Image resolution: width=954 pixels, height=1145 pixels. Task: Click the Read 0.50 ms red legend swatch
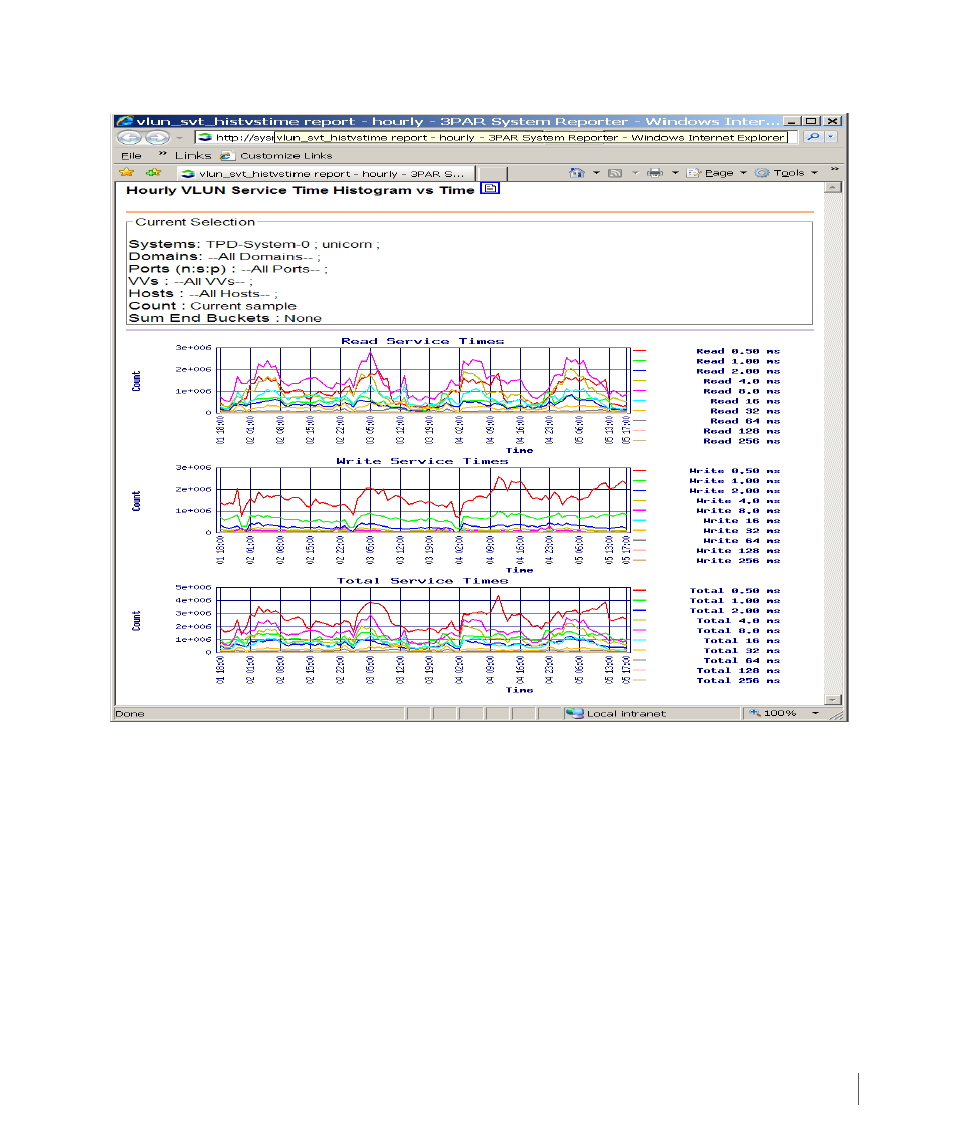[x=639, y=351]
